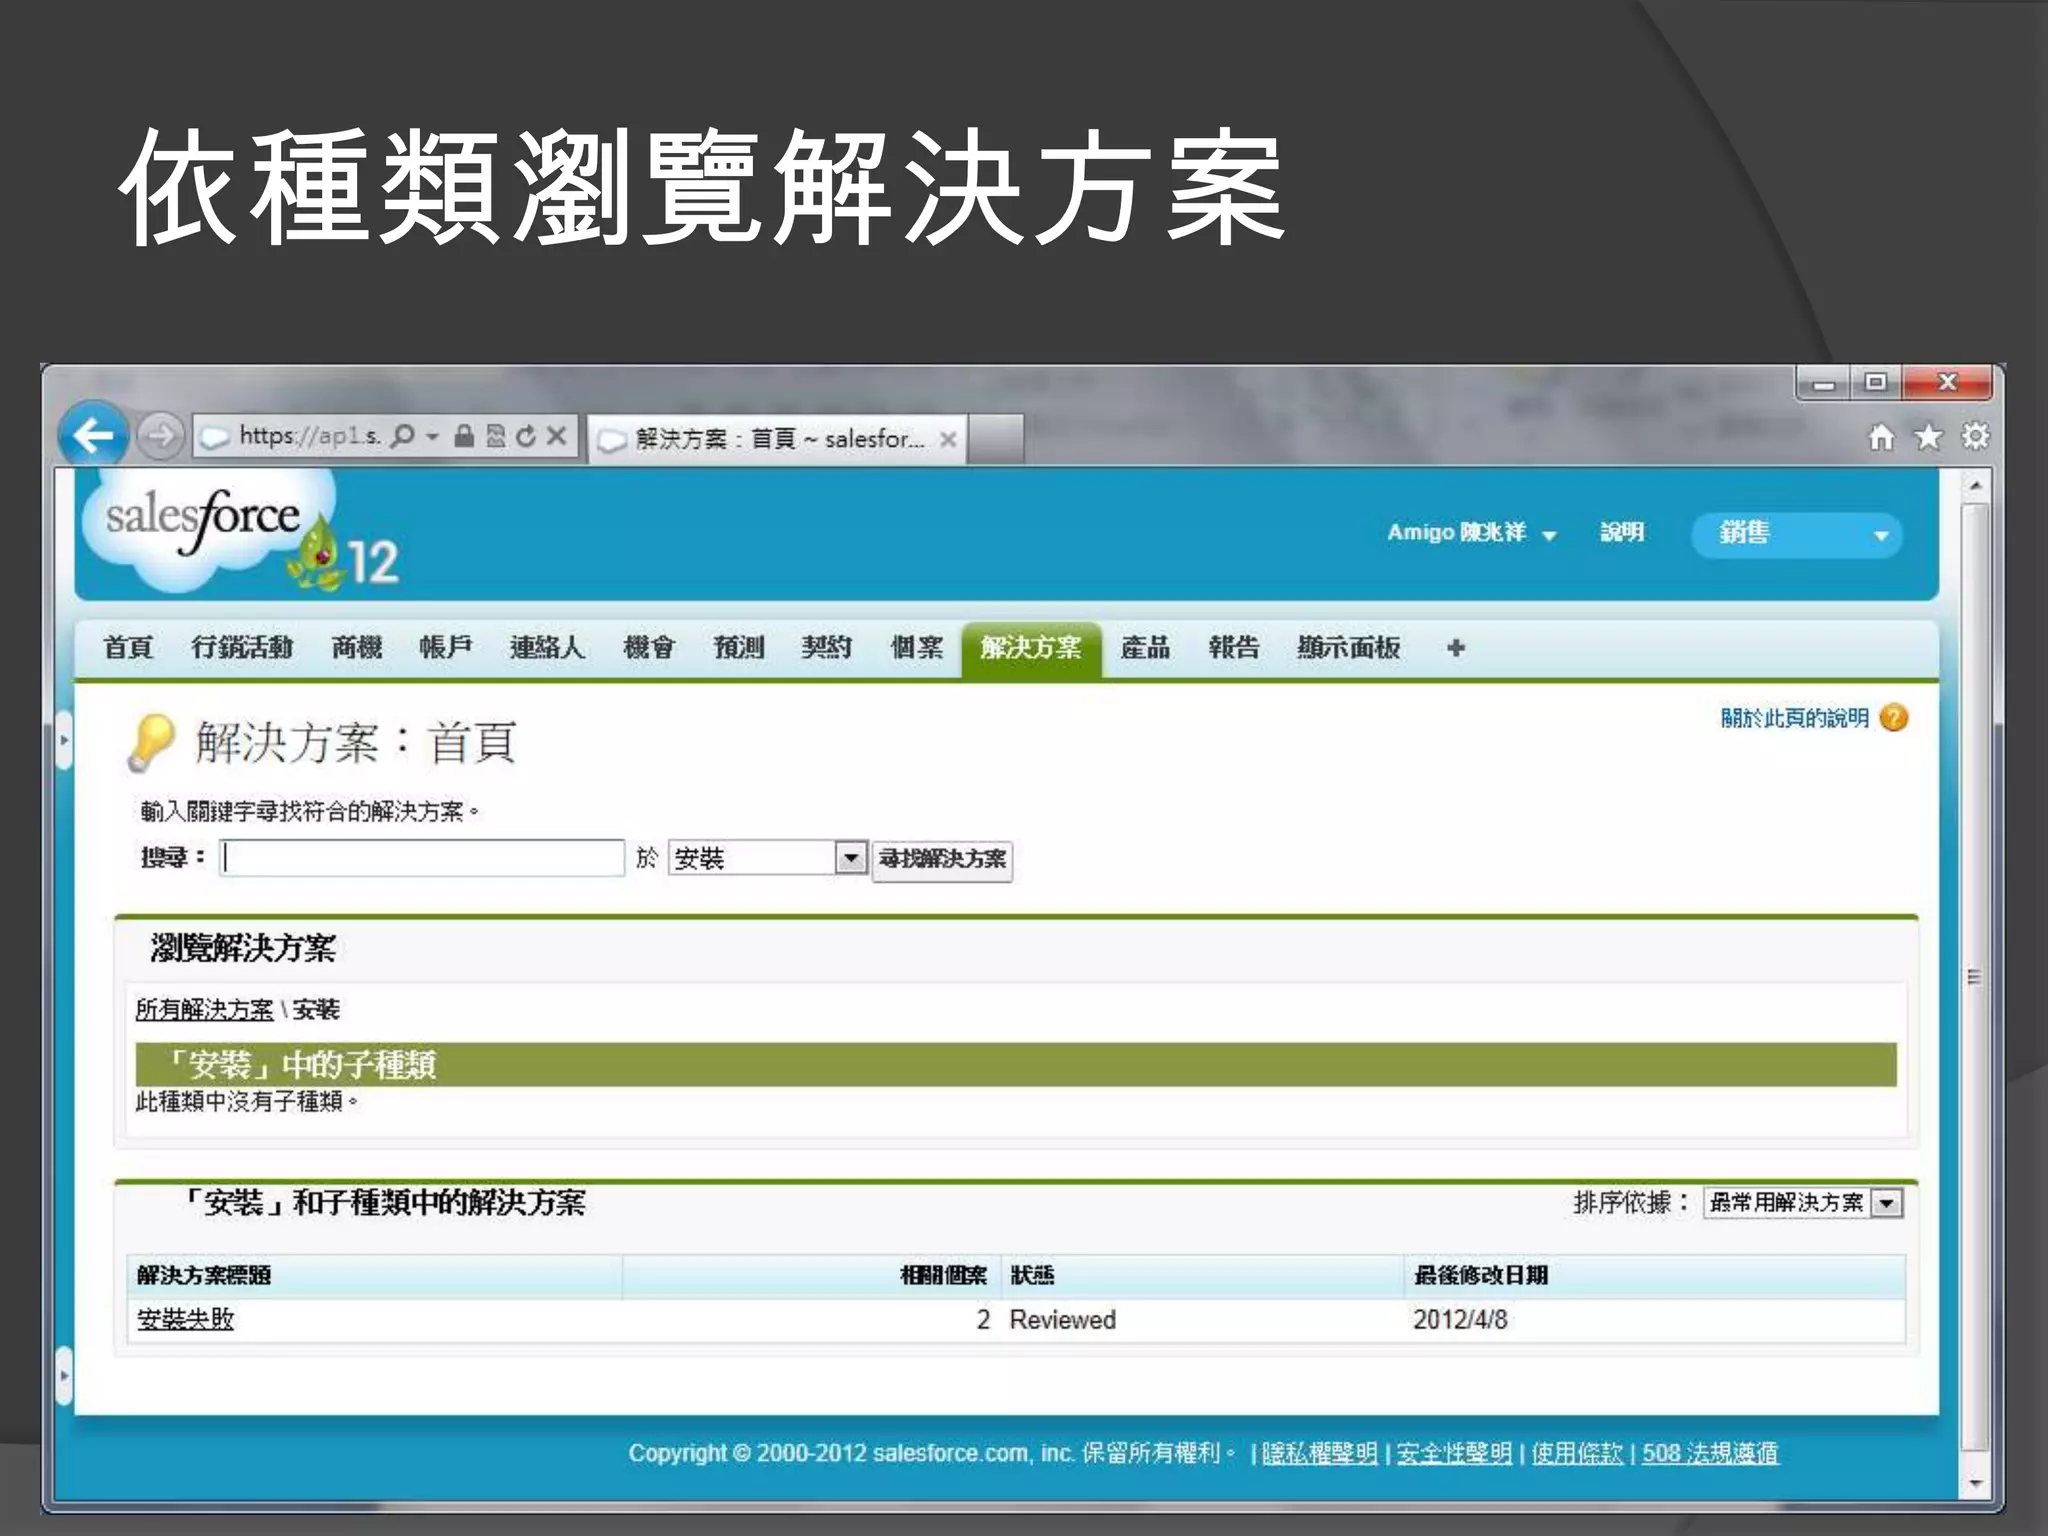Click the vertical scrollbar down arrow

pos(1975,1484)
